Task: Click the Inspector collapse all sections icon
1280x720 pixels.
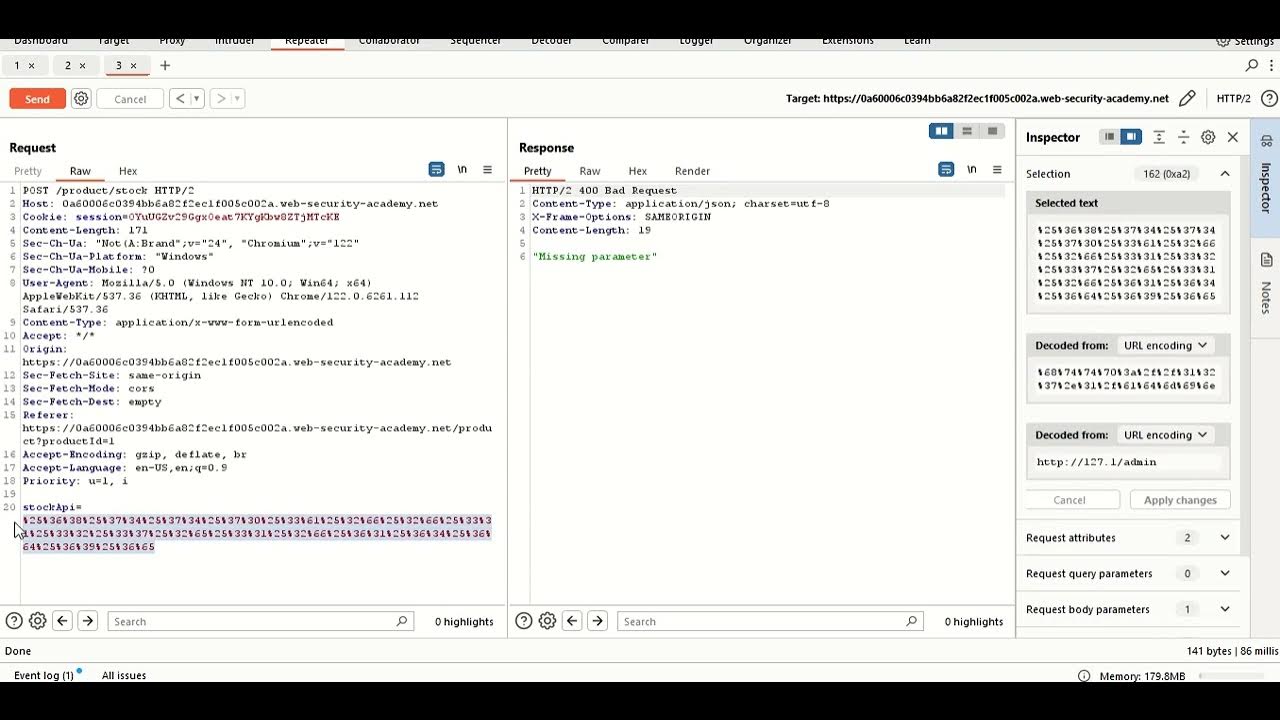Action: (1183, 137)
